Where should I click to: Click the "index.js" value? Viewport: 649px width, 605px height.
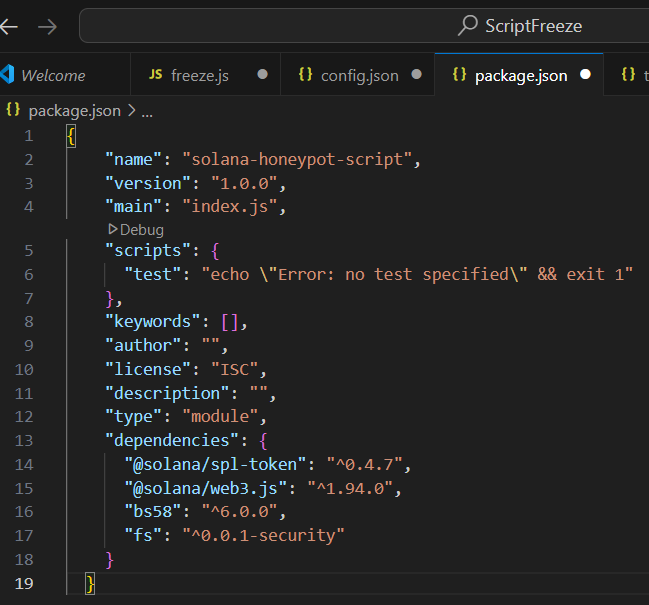tap(230, 206)
